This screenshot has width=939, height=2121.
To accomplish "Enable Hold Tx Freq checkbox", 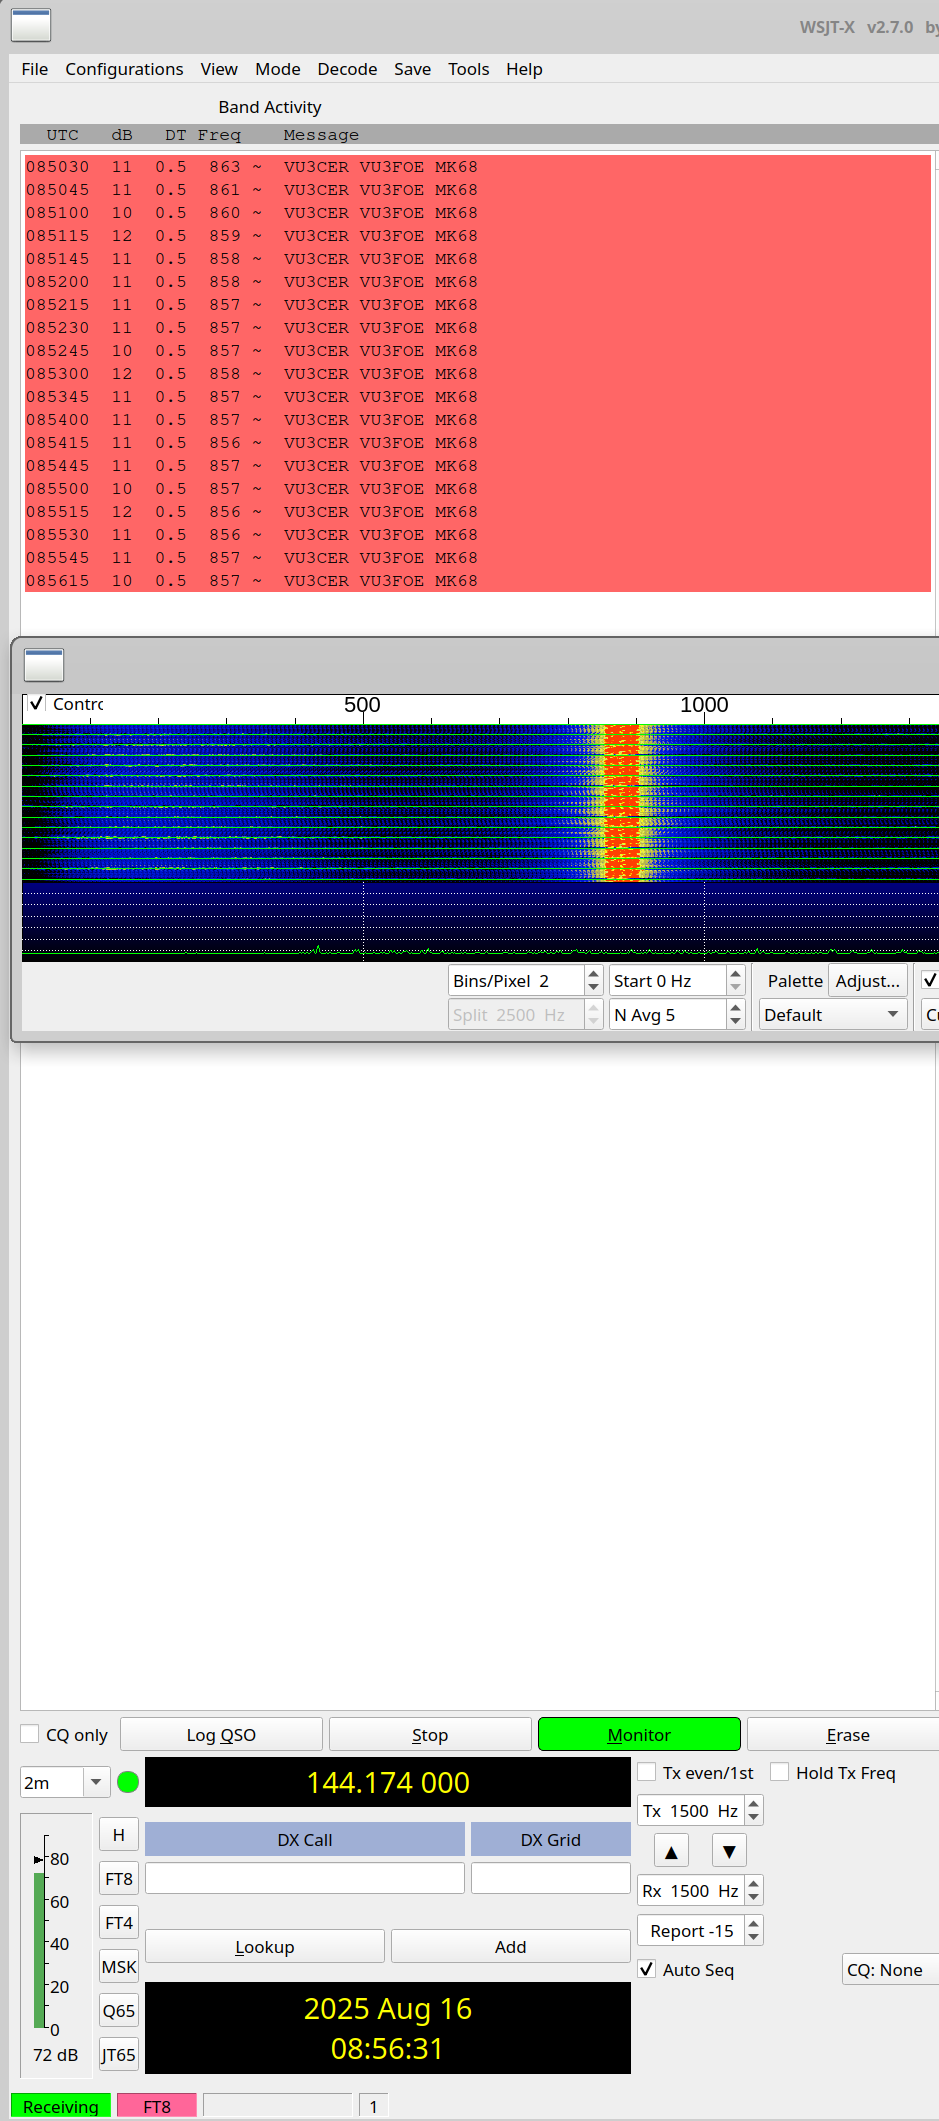I will [x=780, y=1772].
